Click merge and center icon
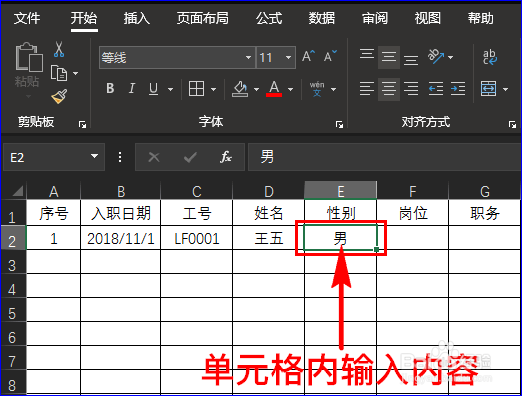522x396 pixels. pos(488,89)
